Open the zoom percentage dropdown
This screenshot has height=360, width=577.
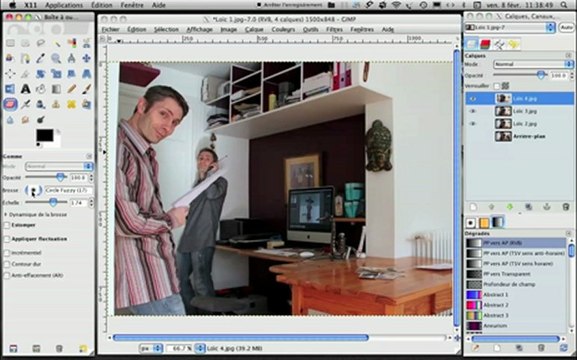[x=200, y=348]
